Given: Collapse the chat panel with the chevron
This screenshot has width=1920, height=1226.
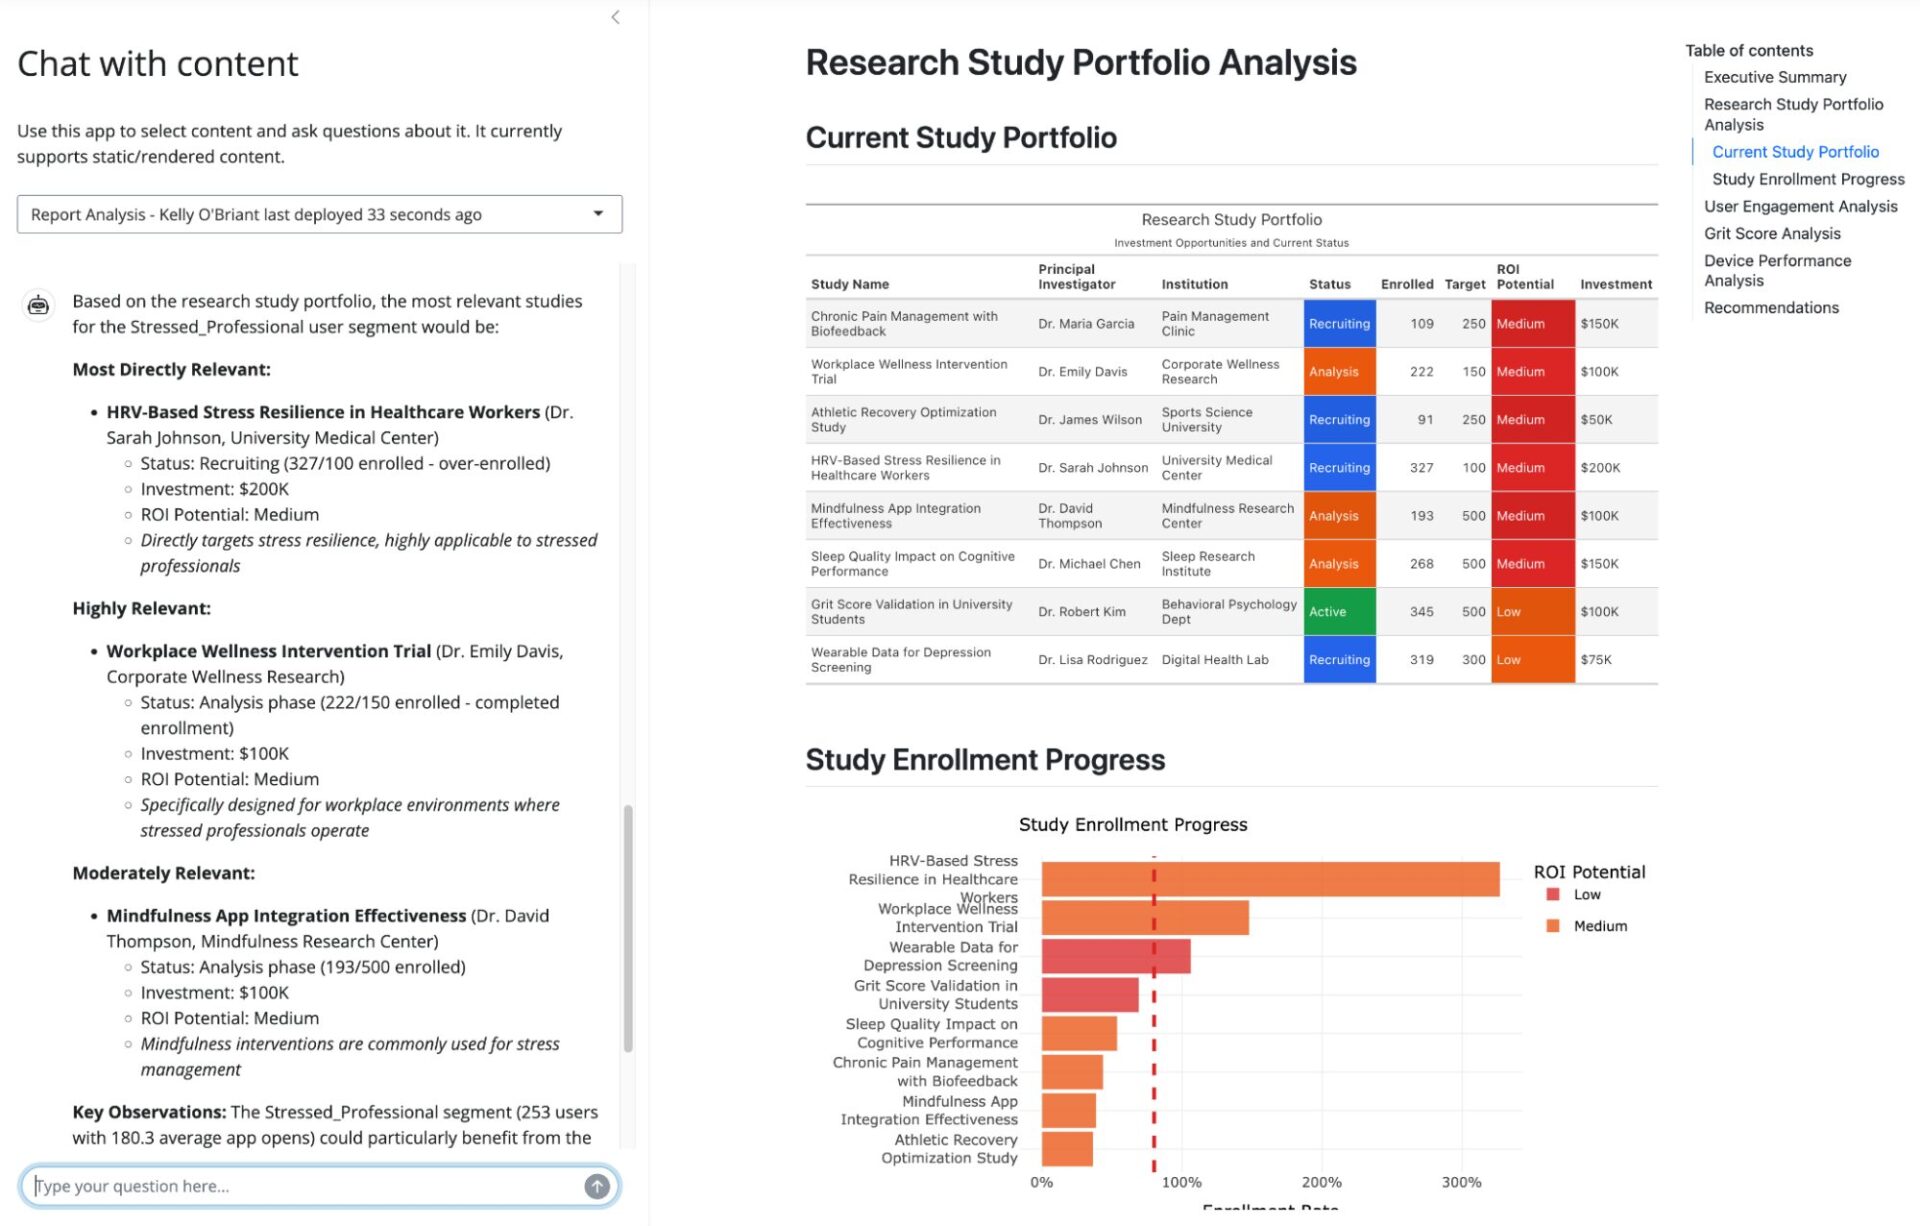Looking at the screenshot, I should [x=615, y=17].
